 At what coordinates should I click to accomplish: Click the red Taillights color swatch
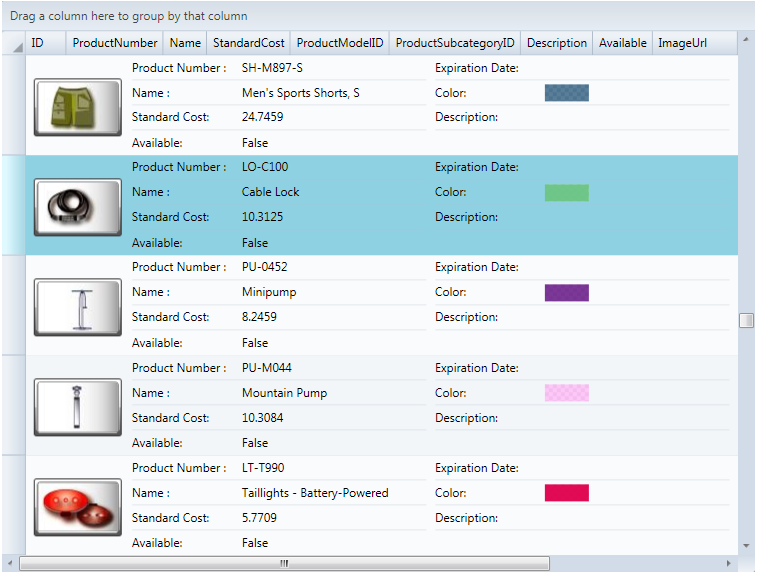click(566, 493)
